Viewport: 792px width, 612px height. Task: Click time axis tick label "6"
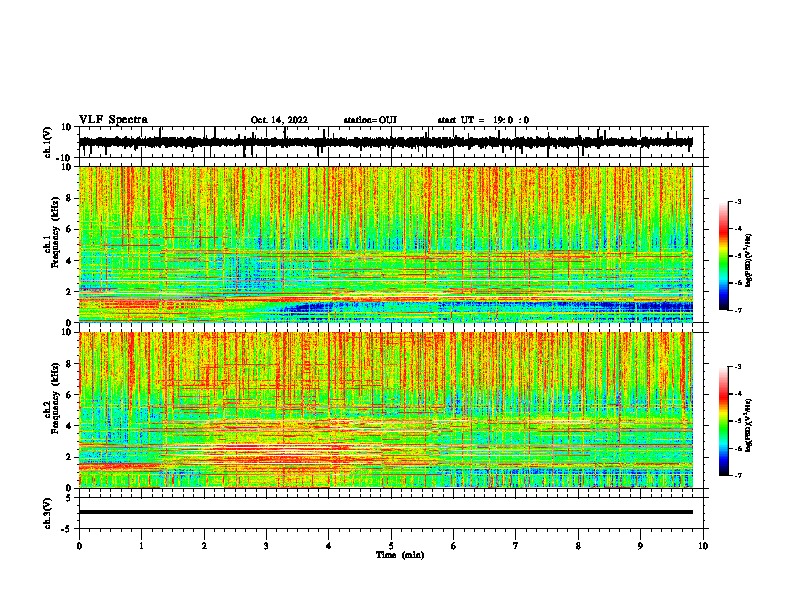[454, 546]
